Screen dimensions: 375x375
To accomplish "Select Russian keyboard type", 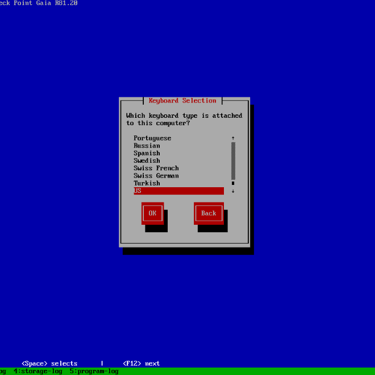I will pyautogui.click(x=147, y=146).
